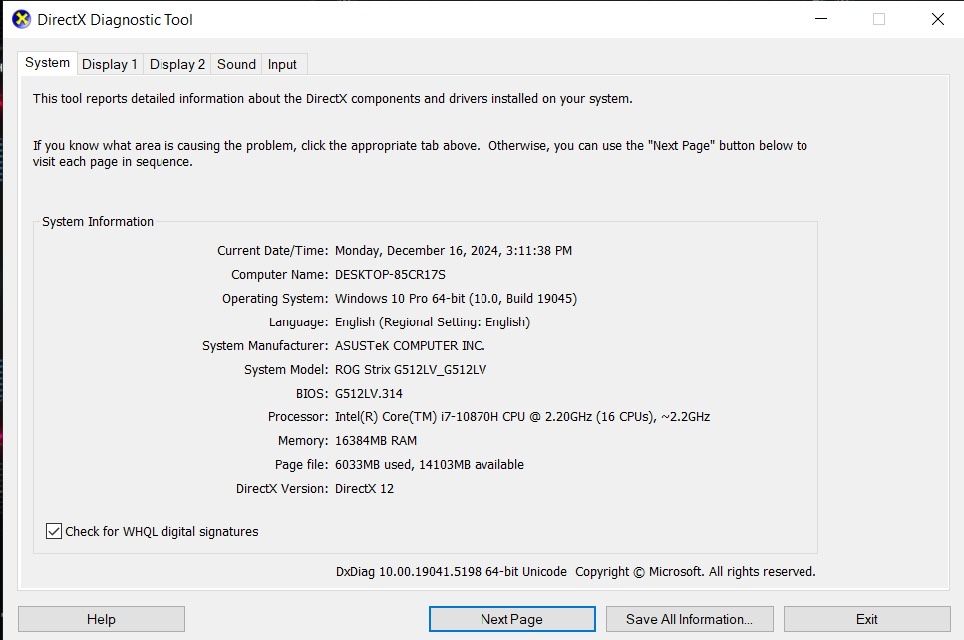
Task: Click Save All Information button
Action: [x=689, y=619]
